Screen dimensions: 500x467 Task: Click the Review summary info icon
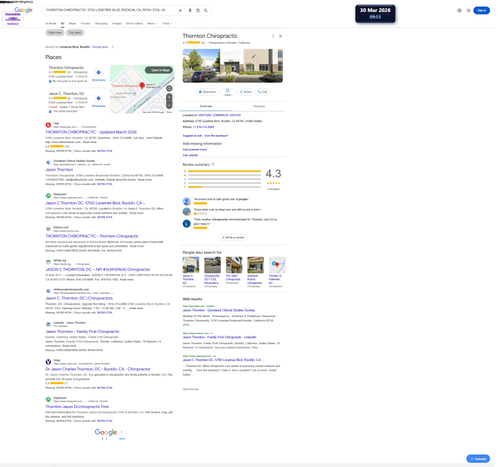pos(213,164)
